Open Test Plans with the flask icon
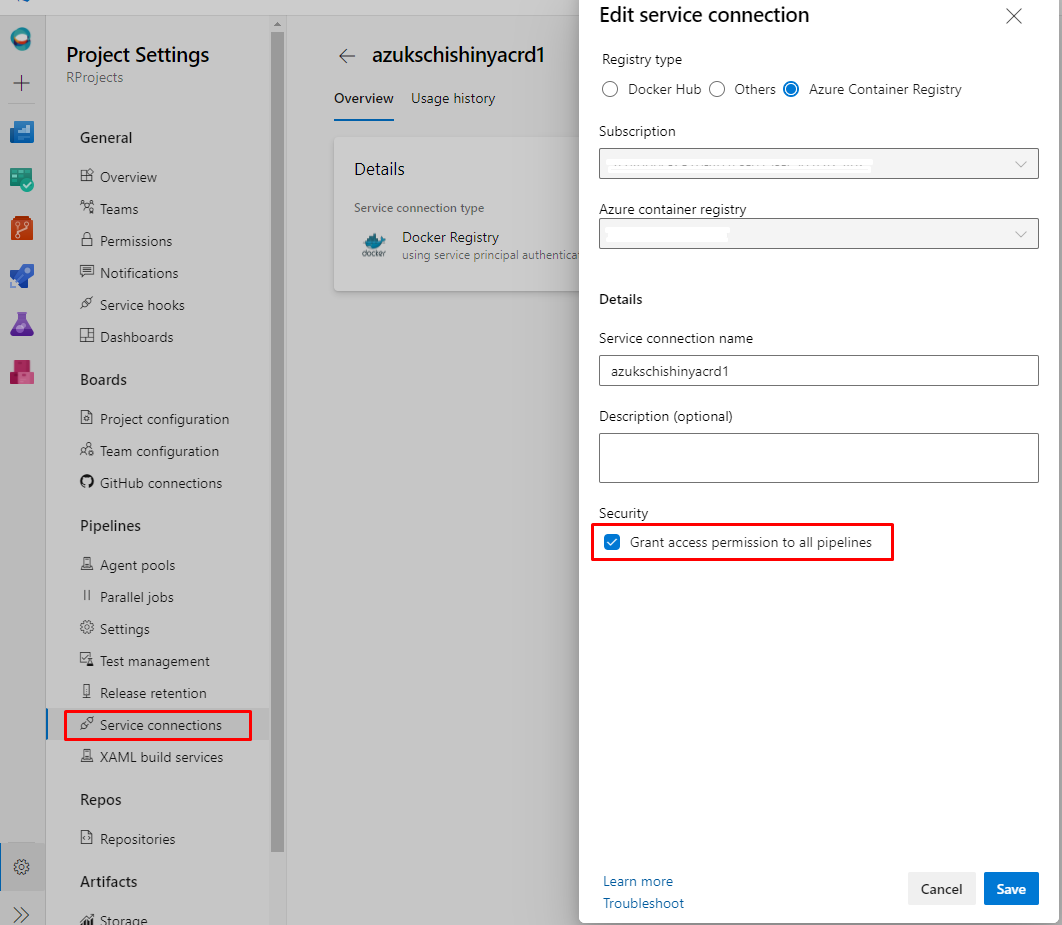 (22, 321)
